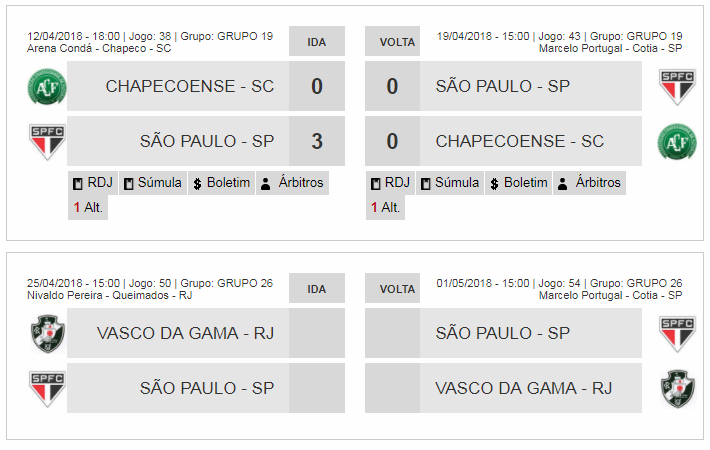Open Boletim for the IDA game
Image resolution: width=710 pixels, height=450 pixels.
221,183
